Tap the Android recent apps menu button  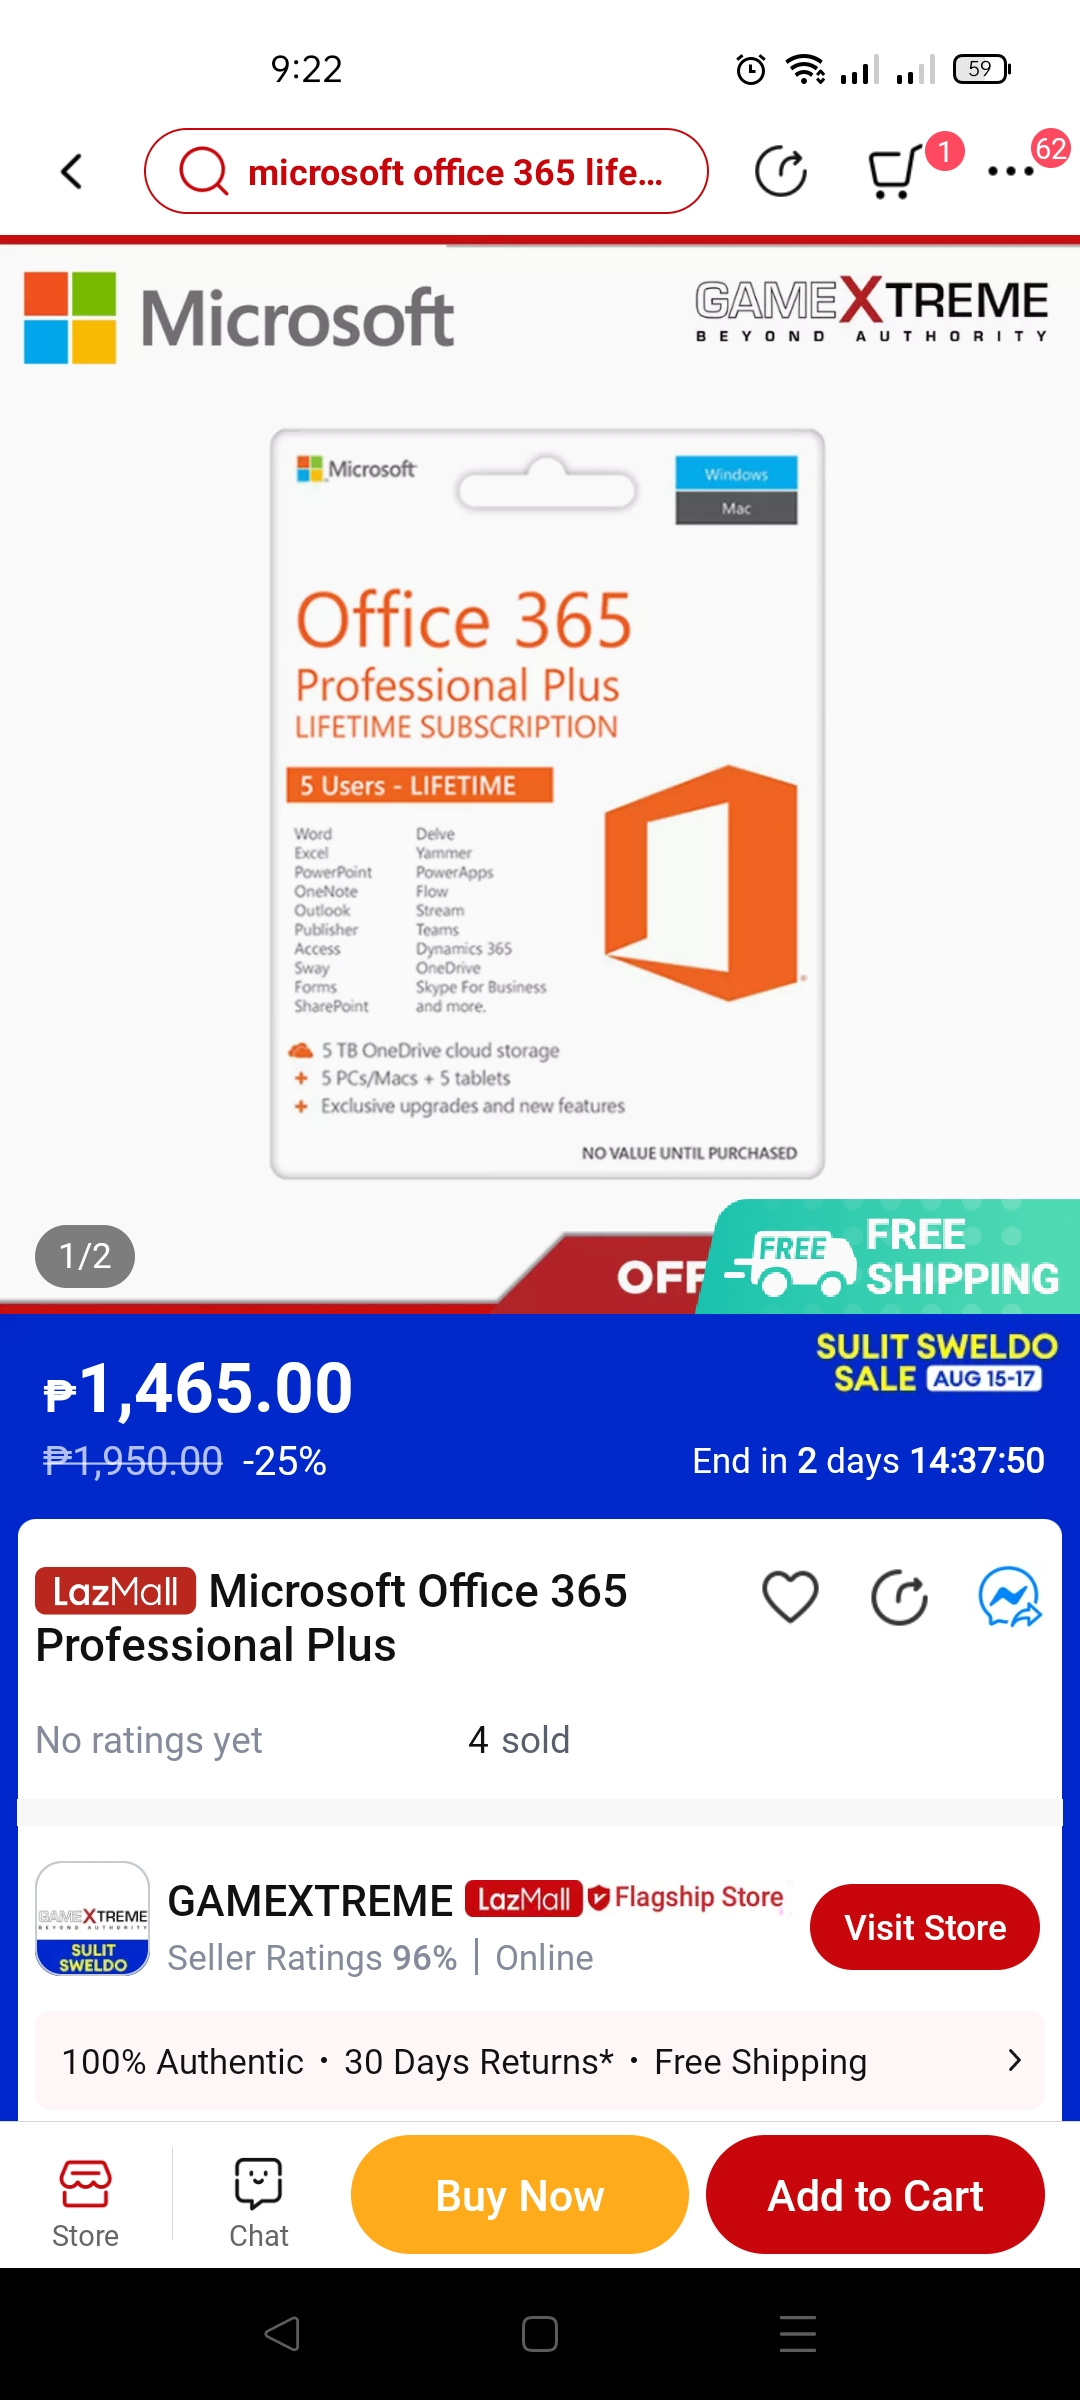click(x=798, y=2334)
